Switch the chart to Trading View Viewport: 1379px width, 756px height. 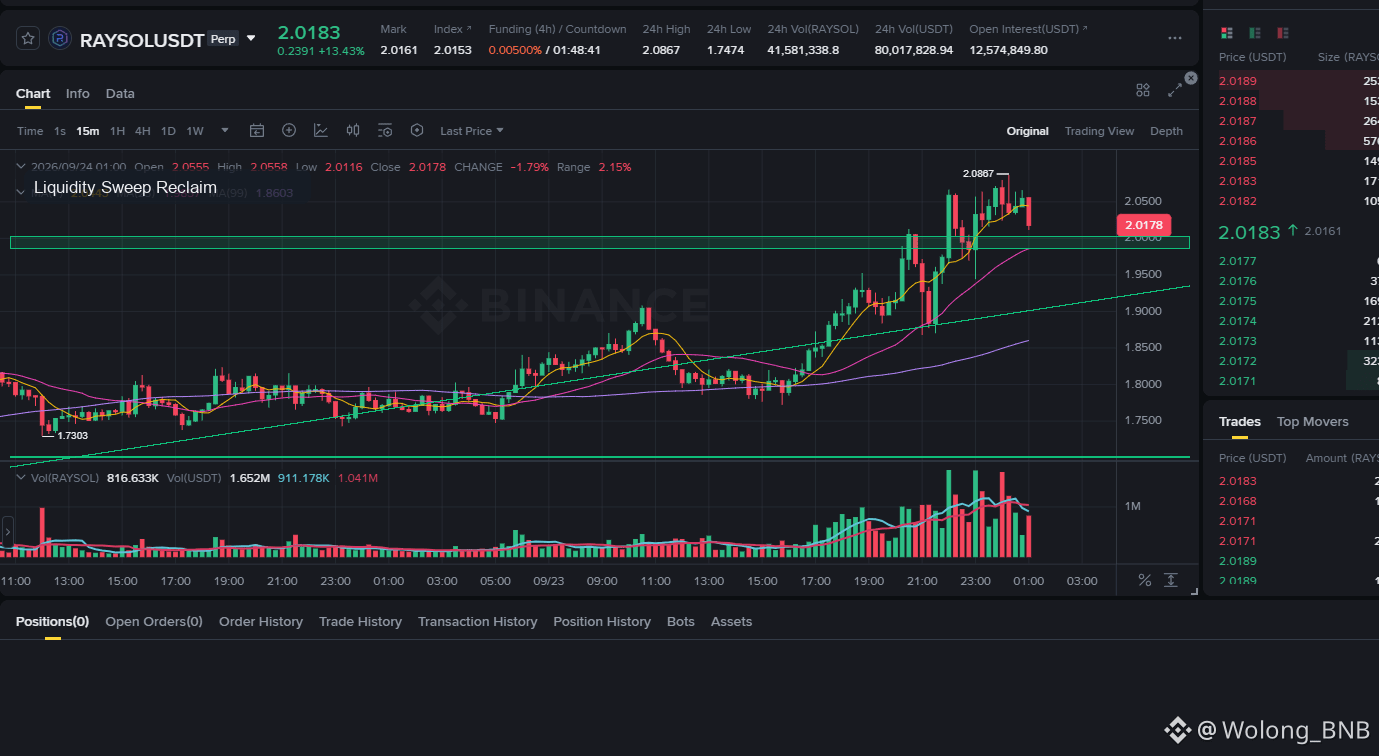tap(1099, 131)
